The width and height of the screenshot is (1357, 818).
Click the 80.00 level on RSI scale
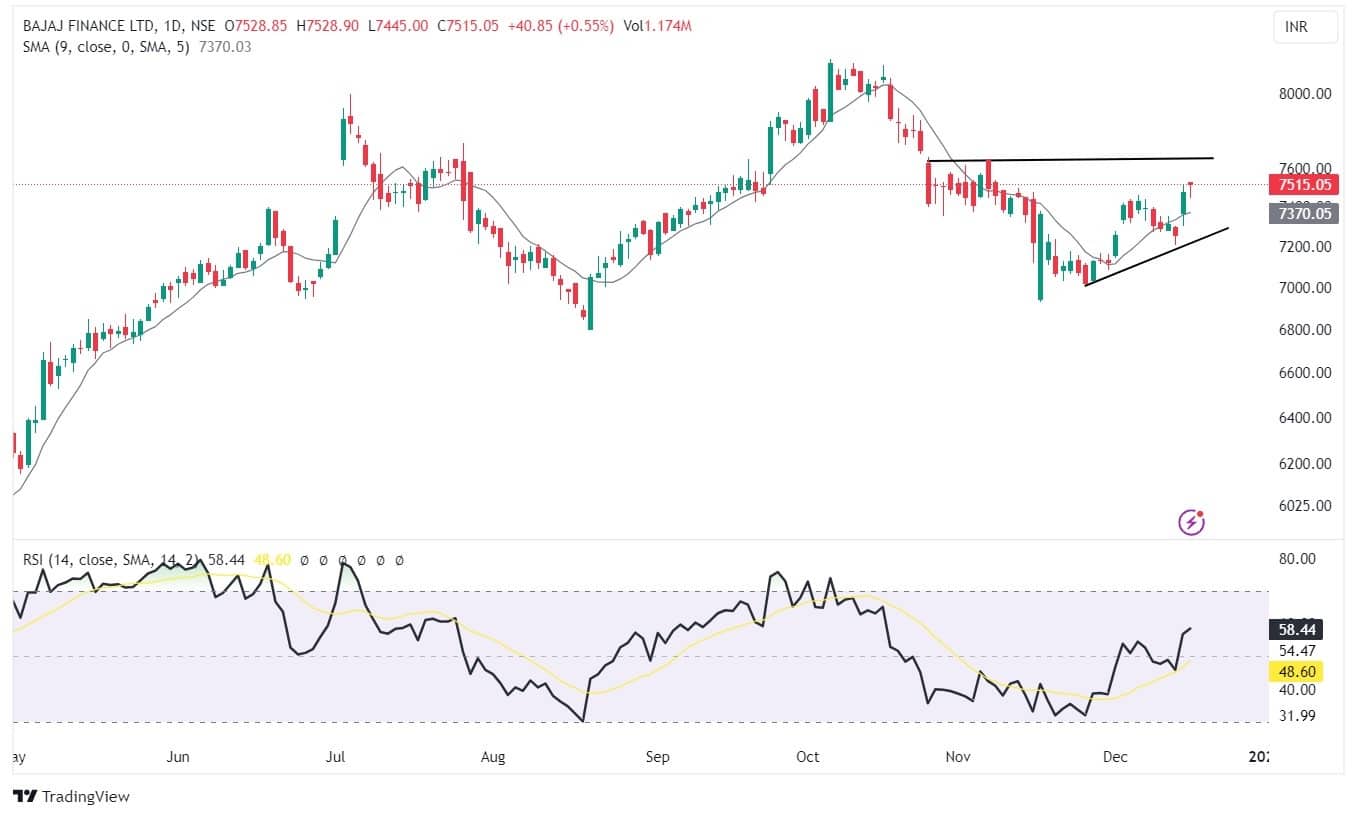click(1298, 559)
